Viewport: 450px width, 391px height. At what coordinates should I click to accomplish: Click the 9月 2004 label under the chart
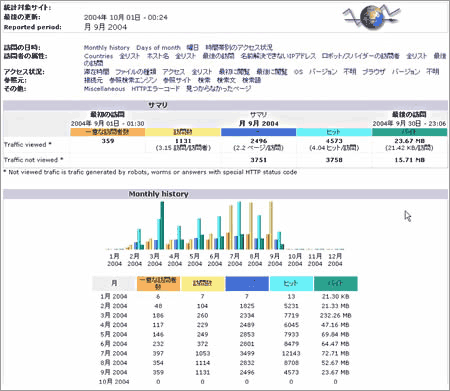[275, 260]
